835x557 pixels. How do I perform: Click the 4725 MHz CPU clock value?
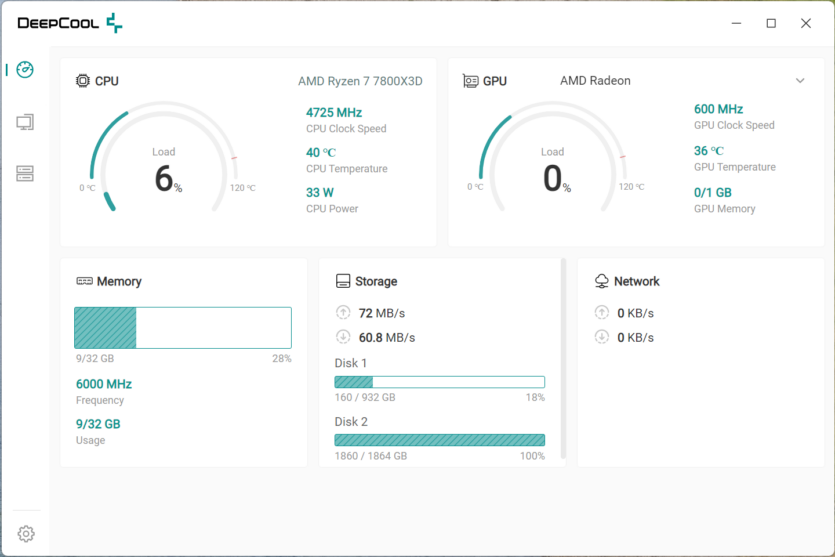334,112
